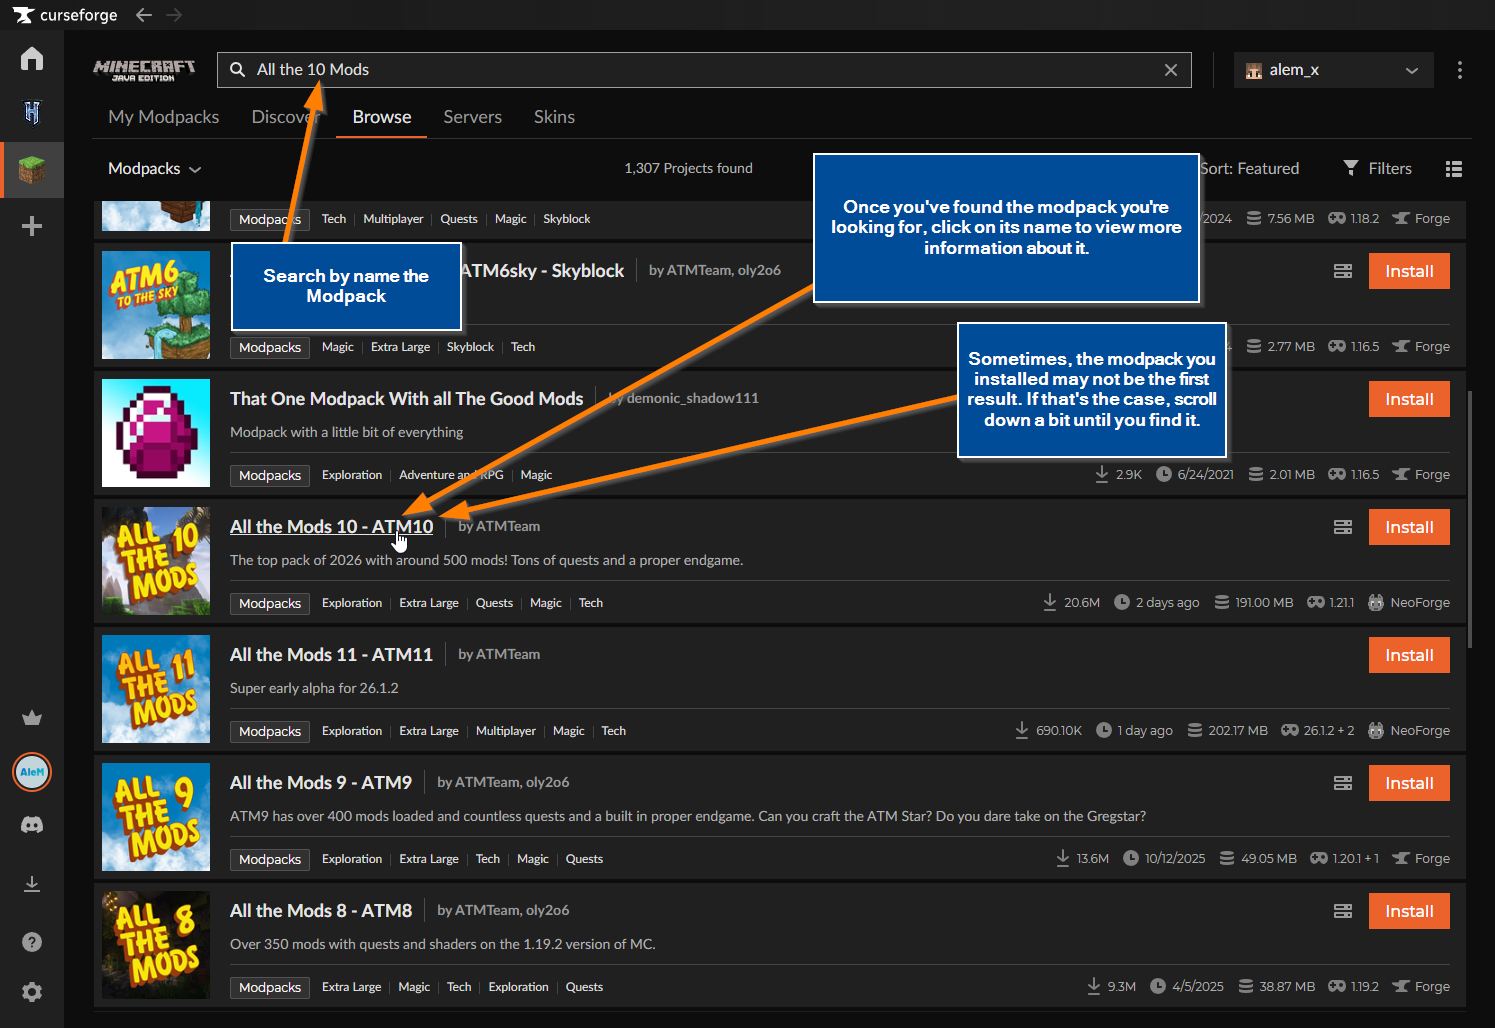Open the ATM6 To The Sky thumbnail

156,305
